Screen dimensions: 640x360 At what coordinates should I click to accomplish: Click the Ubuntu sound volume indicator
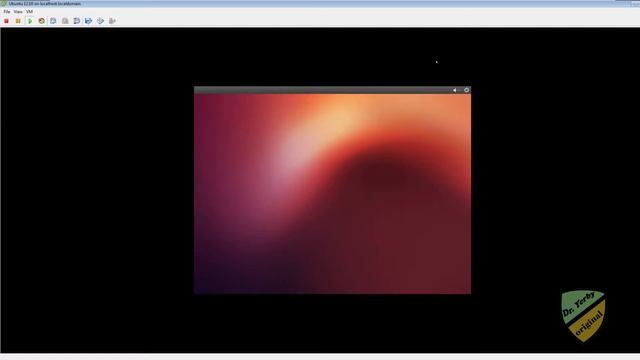tap(455, 90)
